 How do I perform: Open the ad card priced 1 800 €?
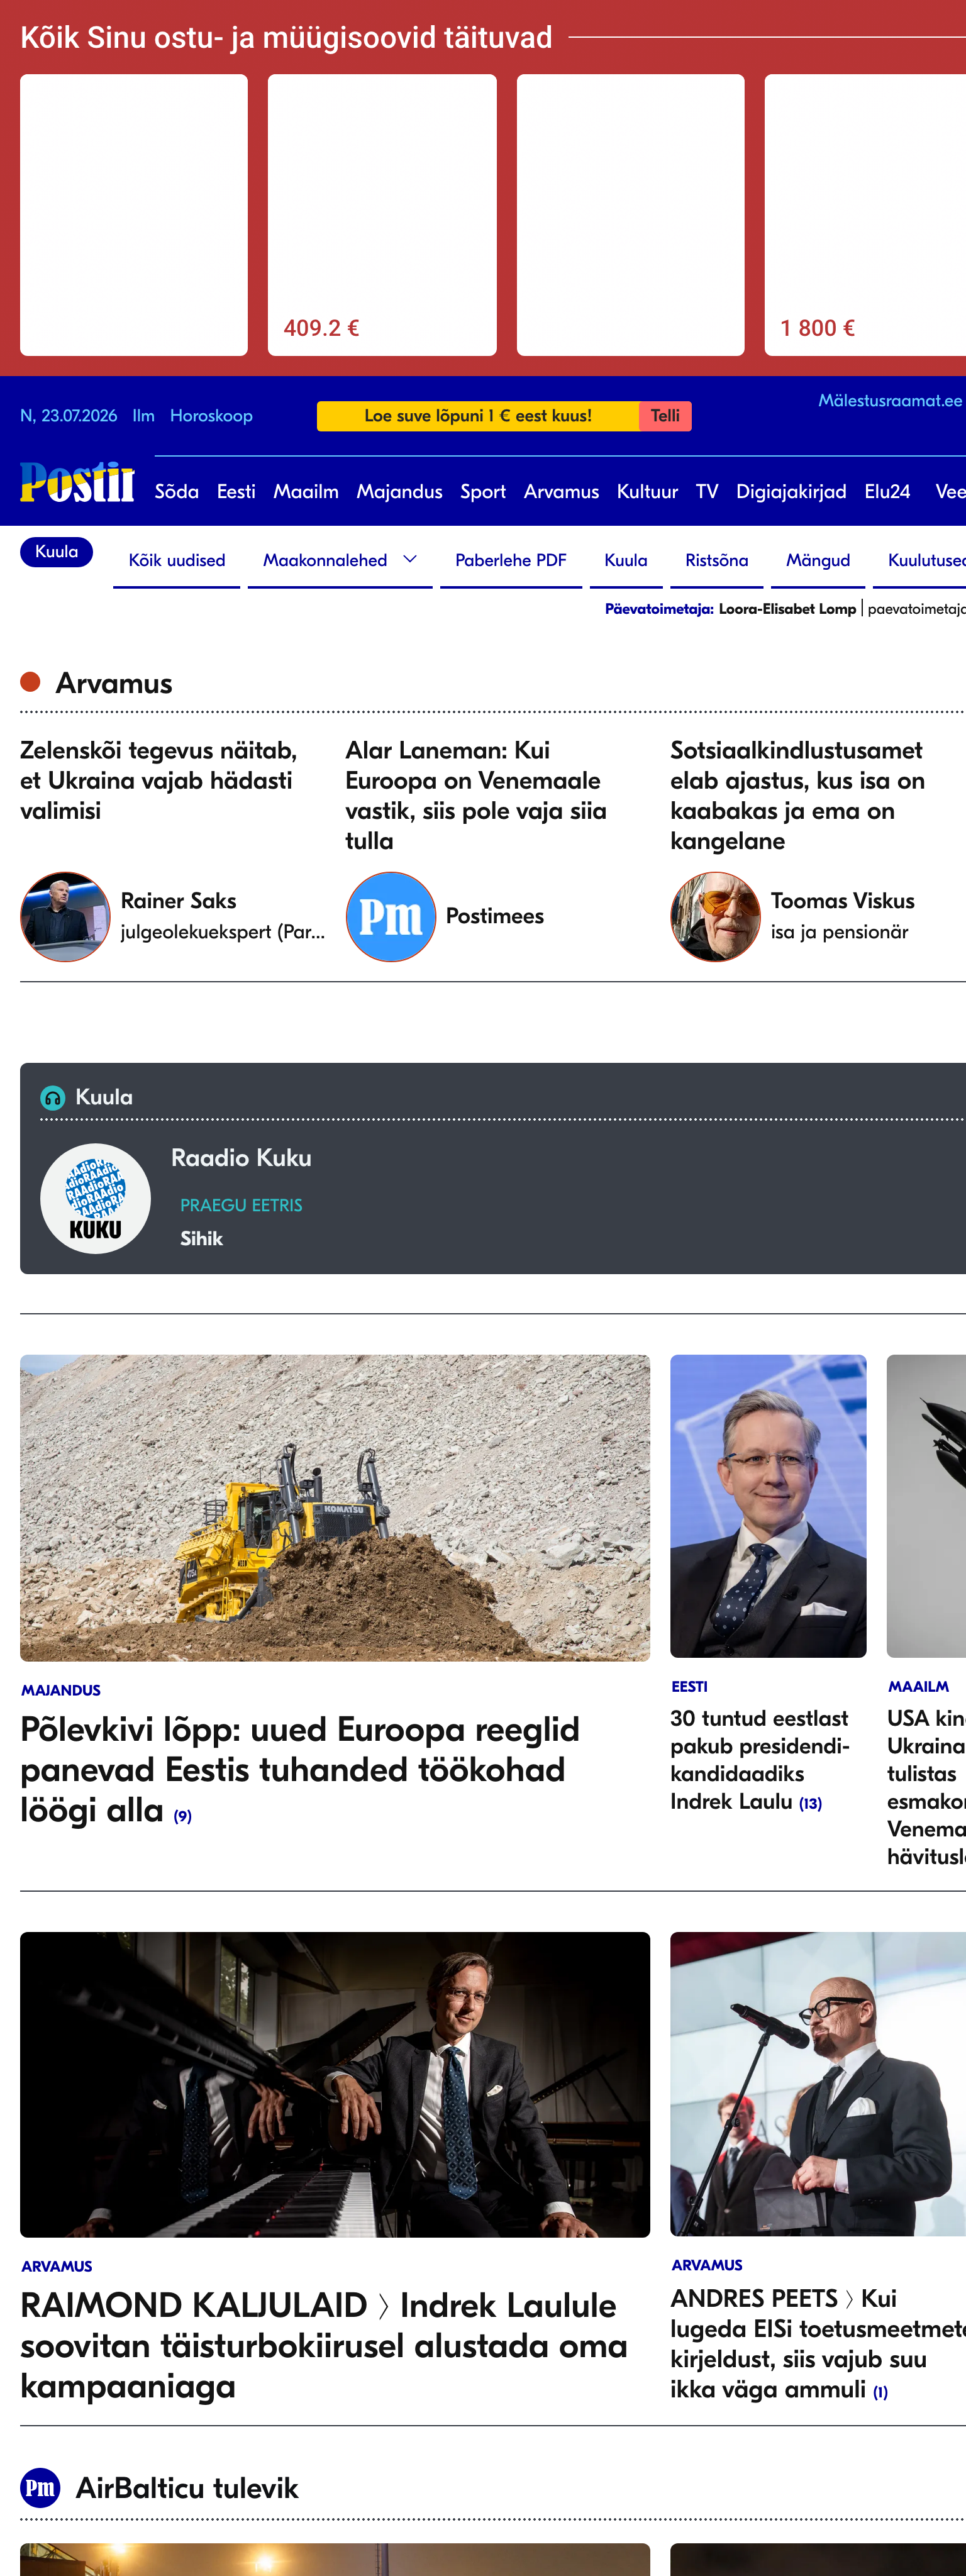click(865, 215)
